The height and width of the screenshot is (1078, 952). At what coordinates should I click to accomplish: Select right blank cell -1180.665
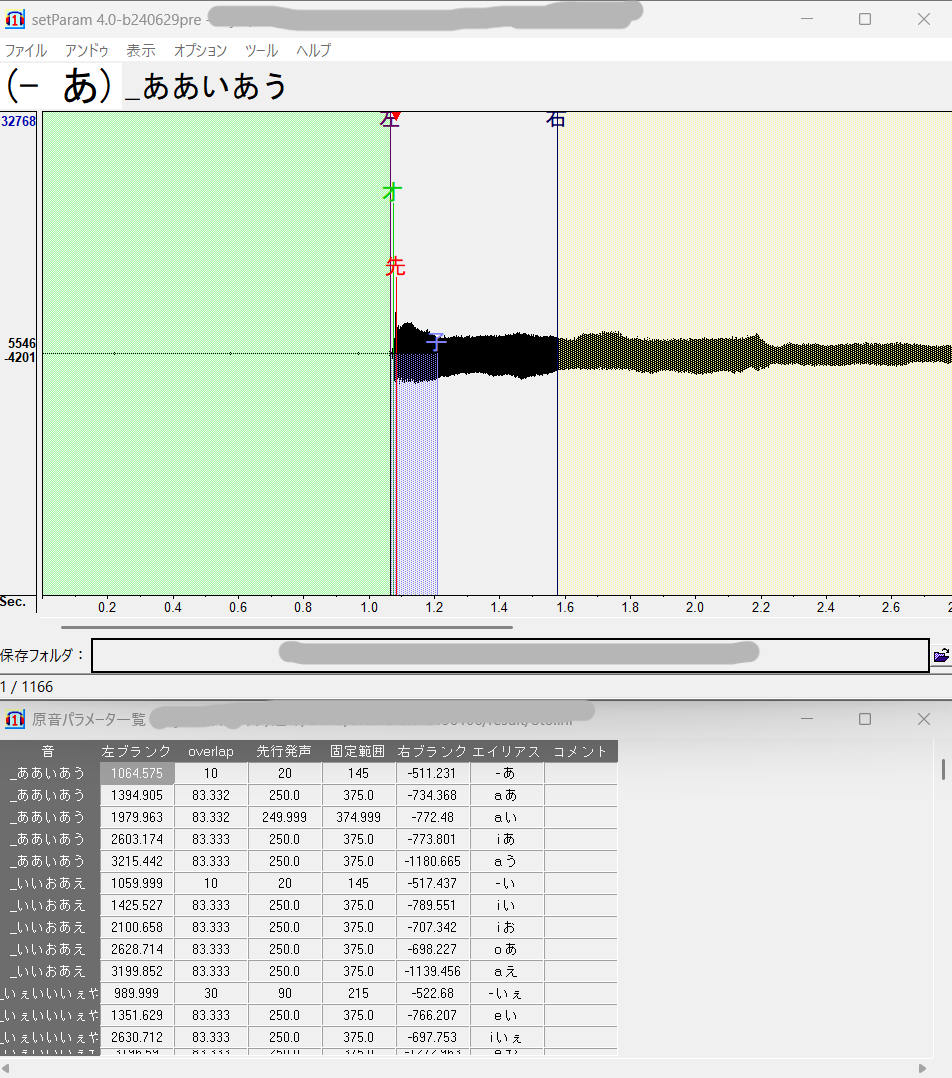432,861
